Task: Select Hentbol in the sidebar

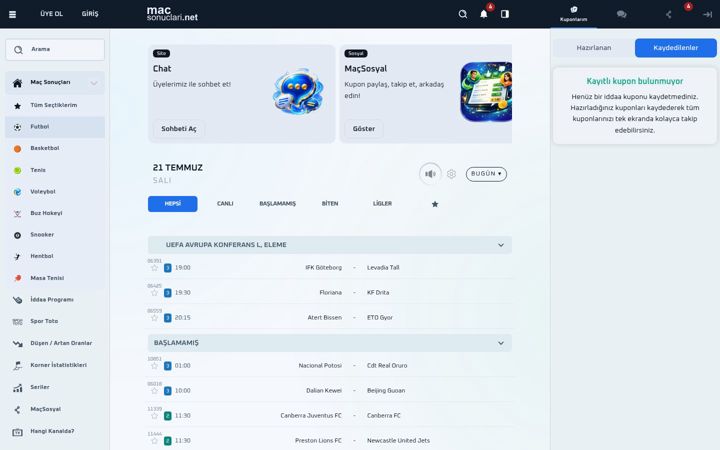Action: coord(55,257)
